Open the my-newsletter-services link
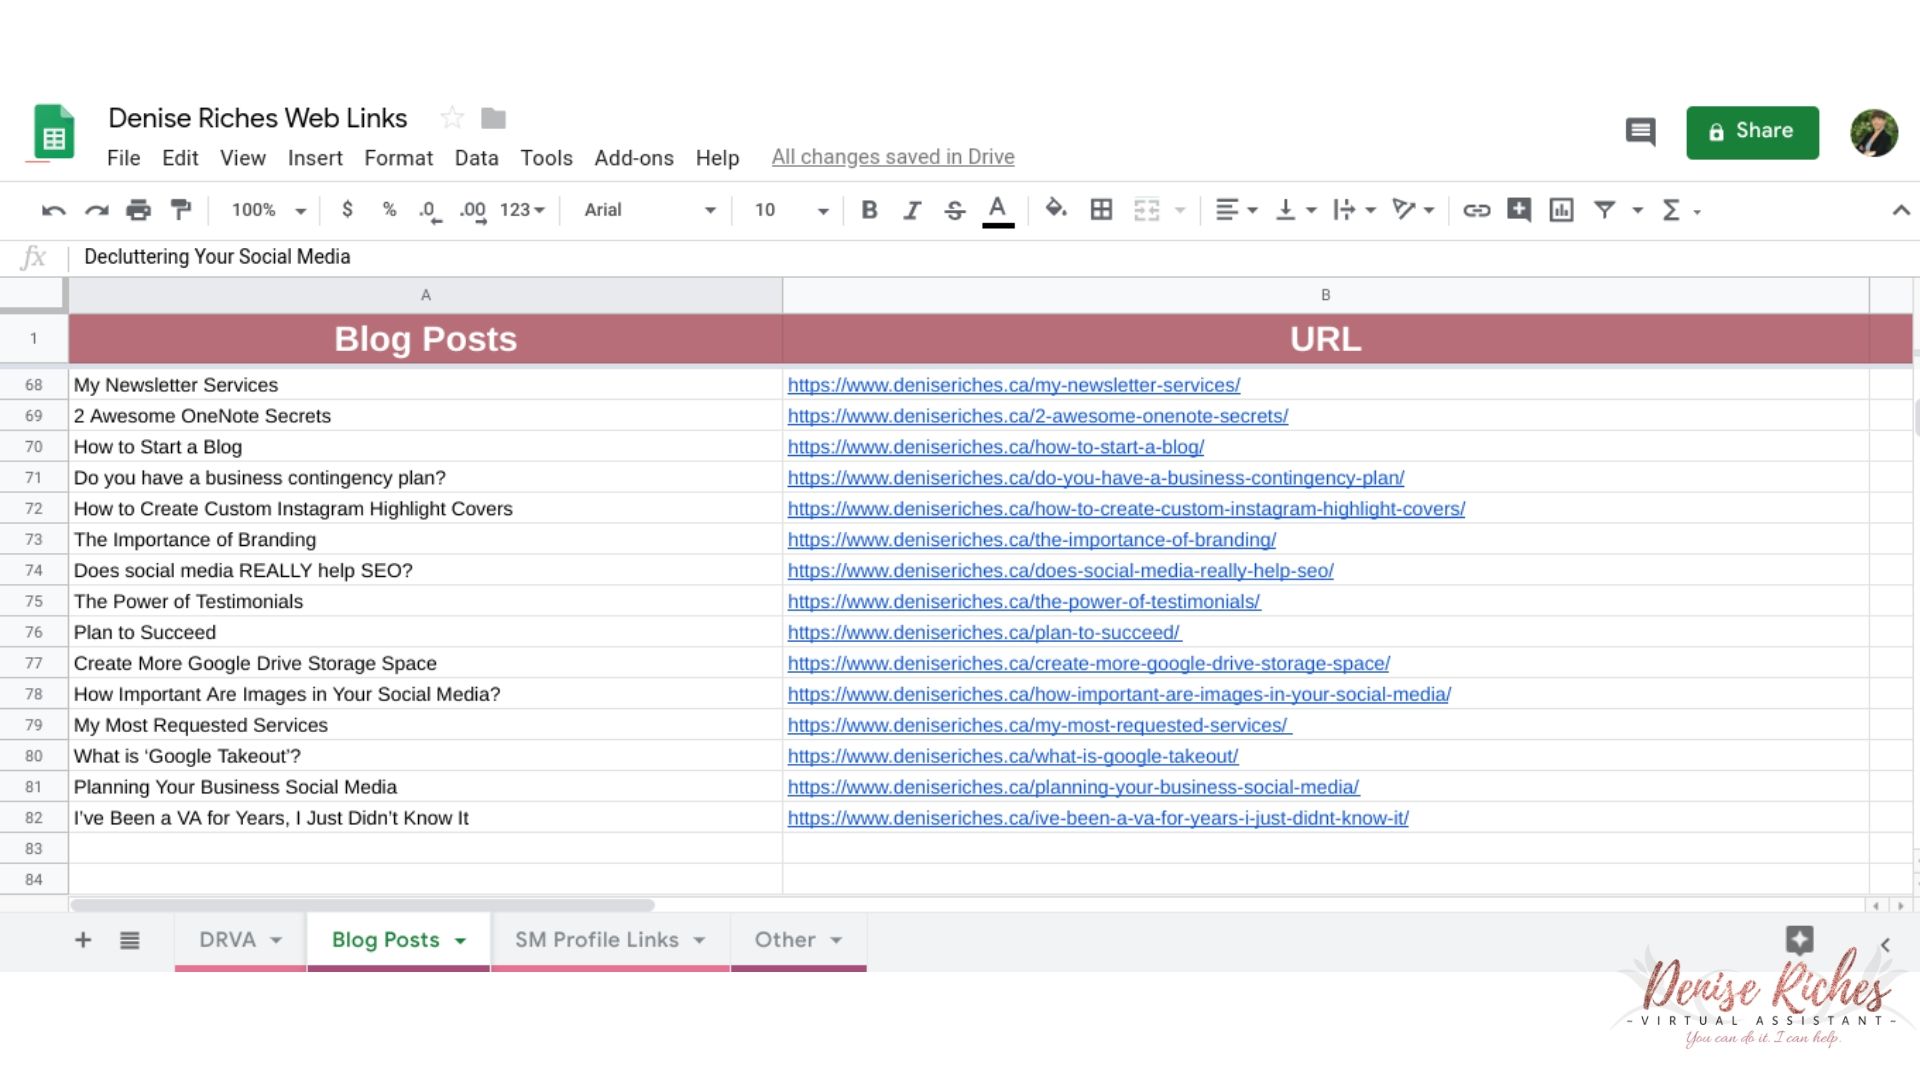 click(x=1013, y=385)
